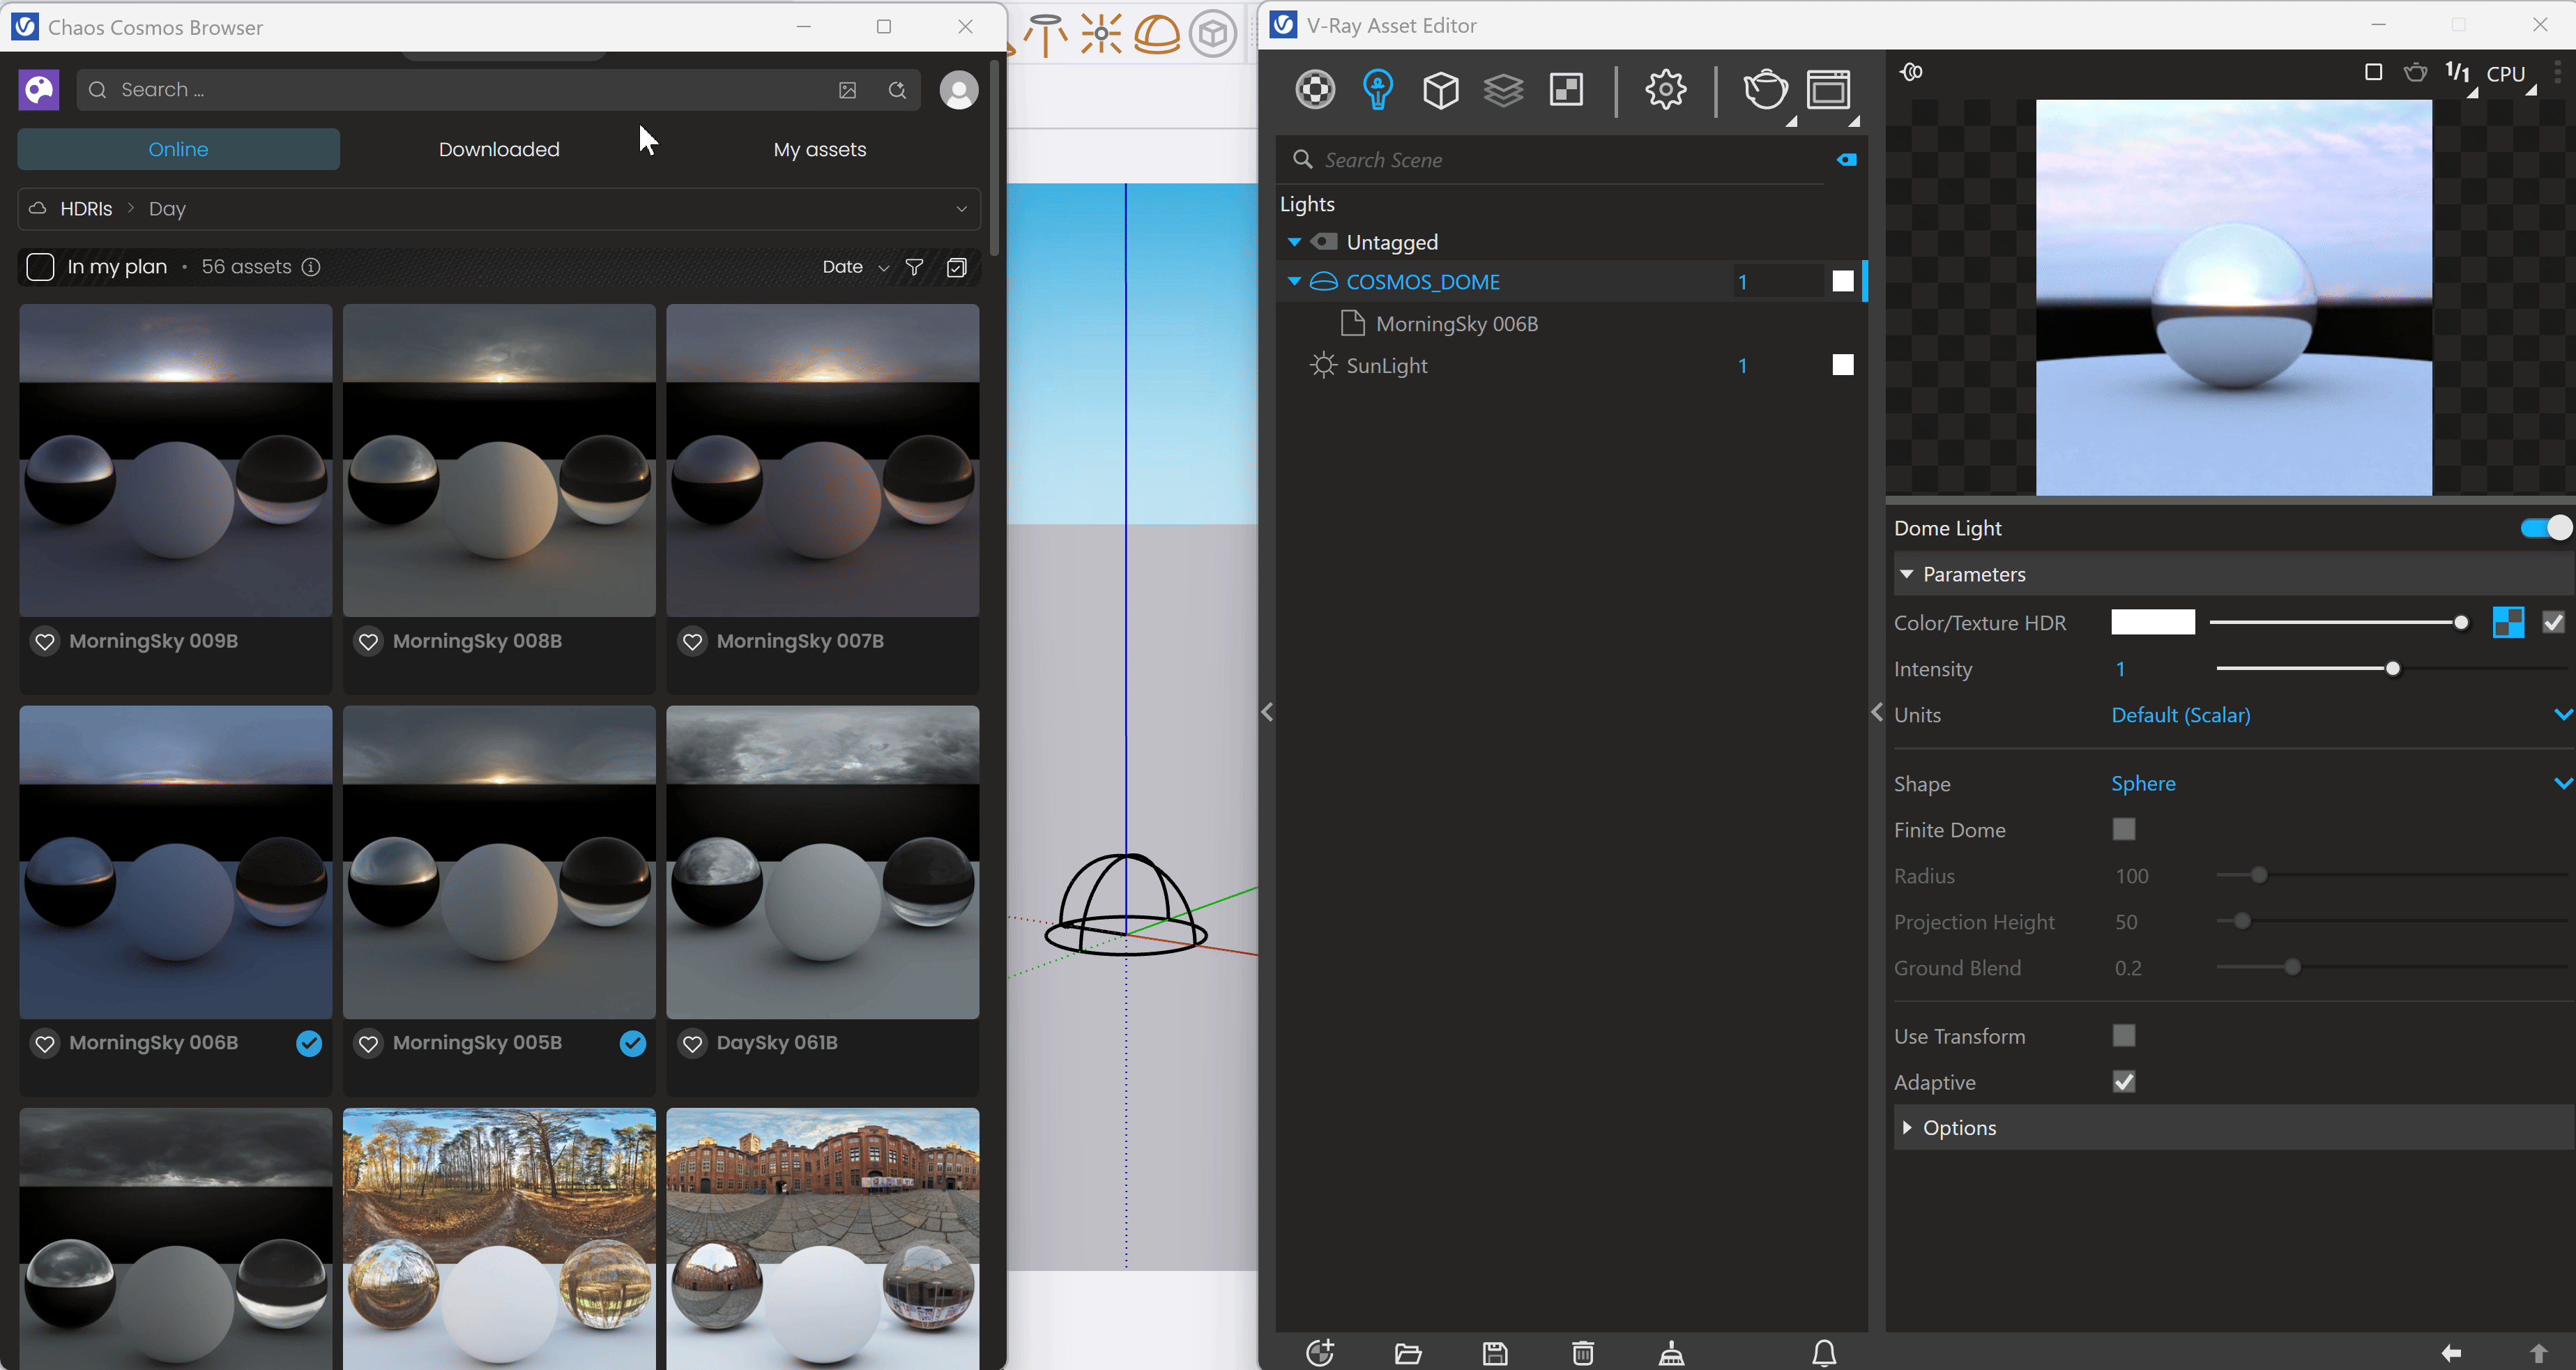Uncheck the Adaptive checkbox
The image size is (2576, 1370).
[x=2123, y=1082]
